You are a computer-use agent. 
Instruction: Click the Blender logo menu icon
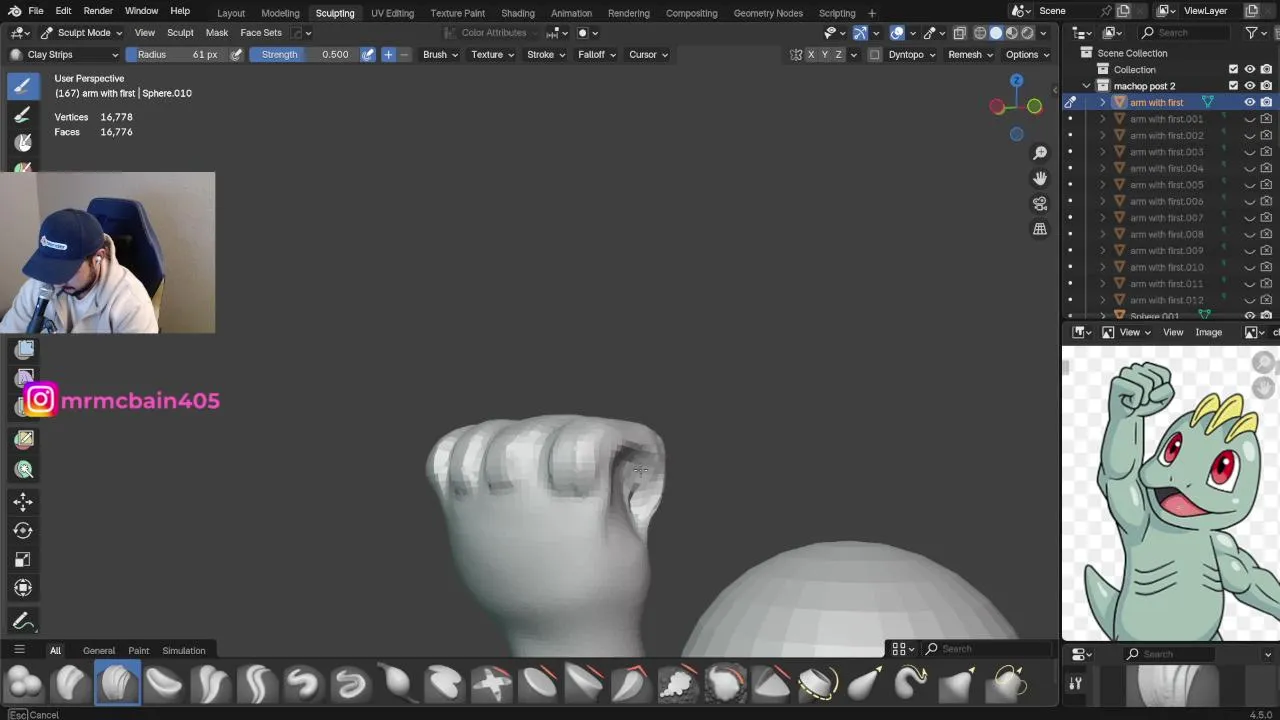click(x=14, y=11)
